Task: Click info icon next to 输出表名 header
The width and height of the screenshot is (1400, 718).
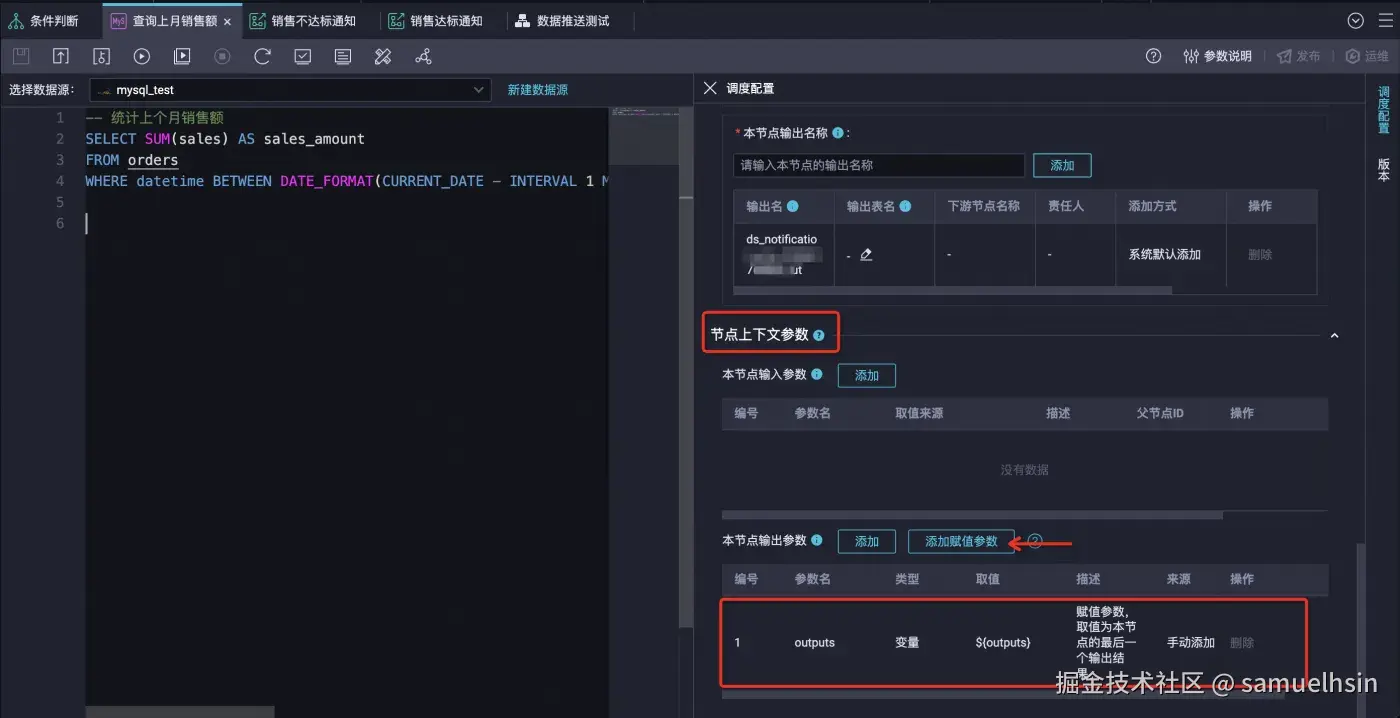Action: pyautogui.click(x=905, y=206)
